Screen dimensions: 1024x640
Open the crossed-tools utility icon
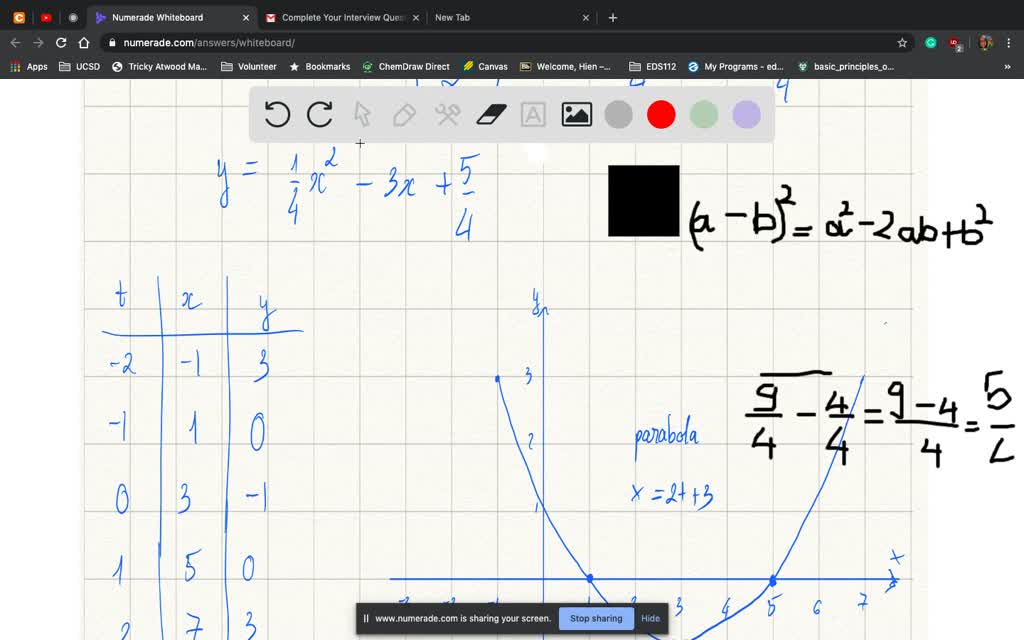(x=447, y=114)
